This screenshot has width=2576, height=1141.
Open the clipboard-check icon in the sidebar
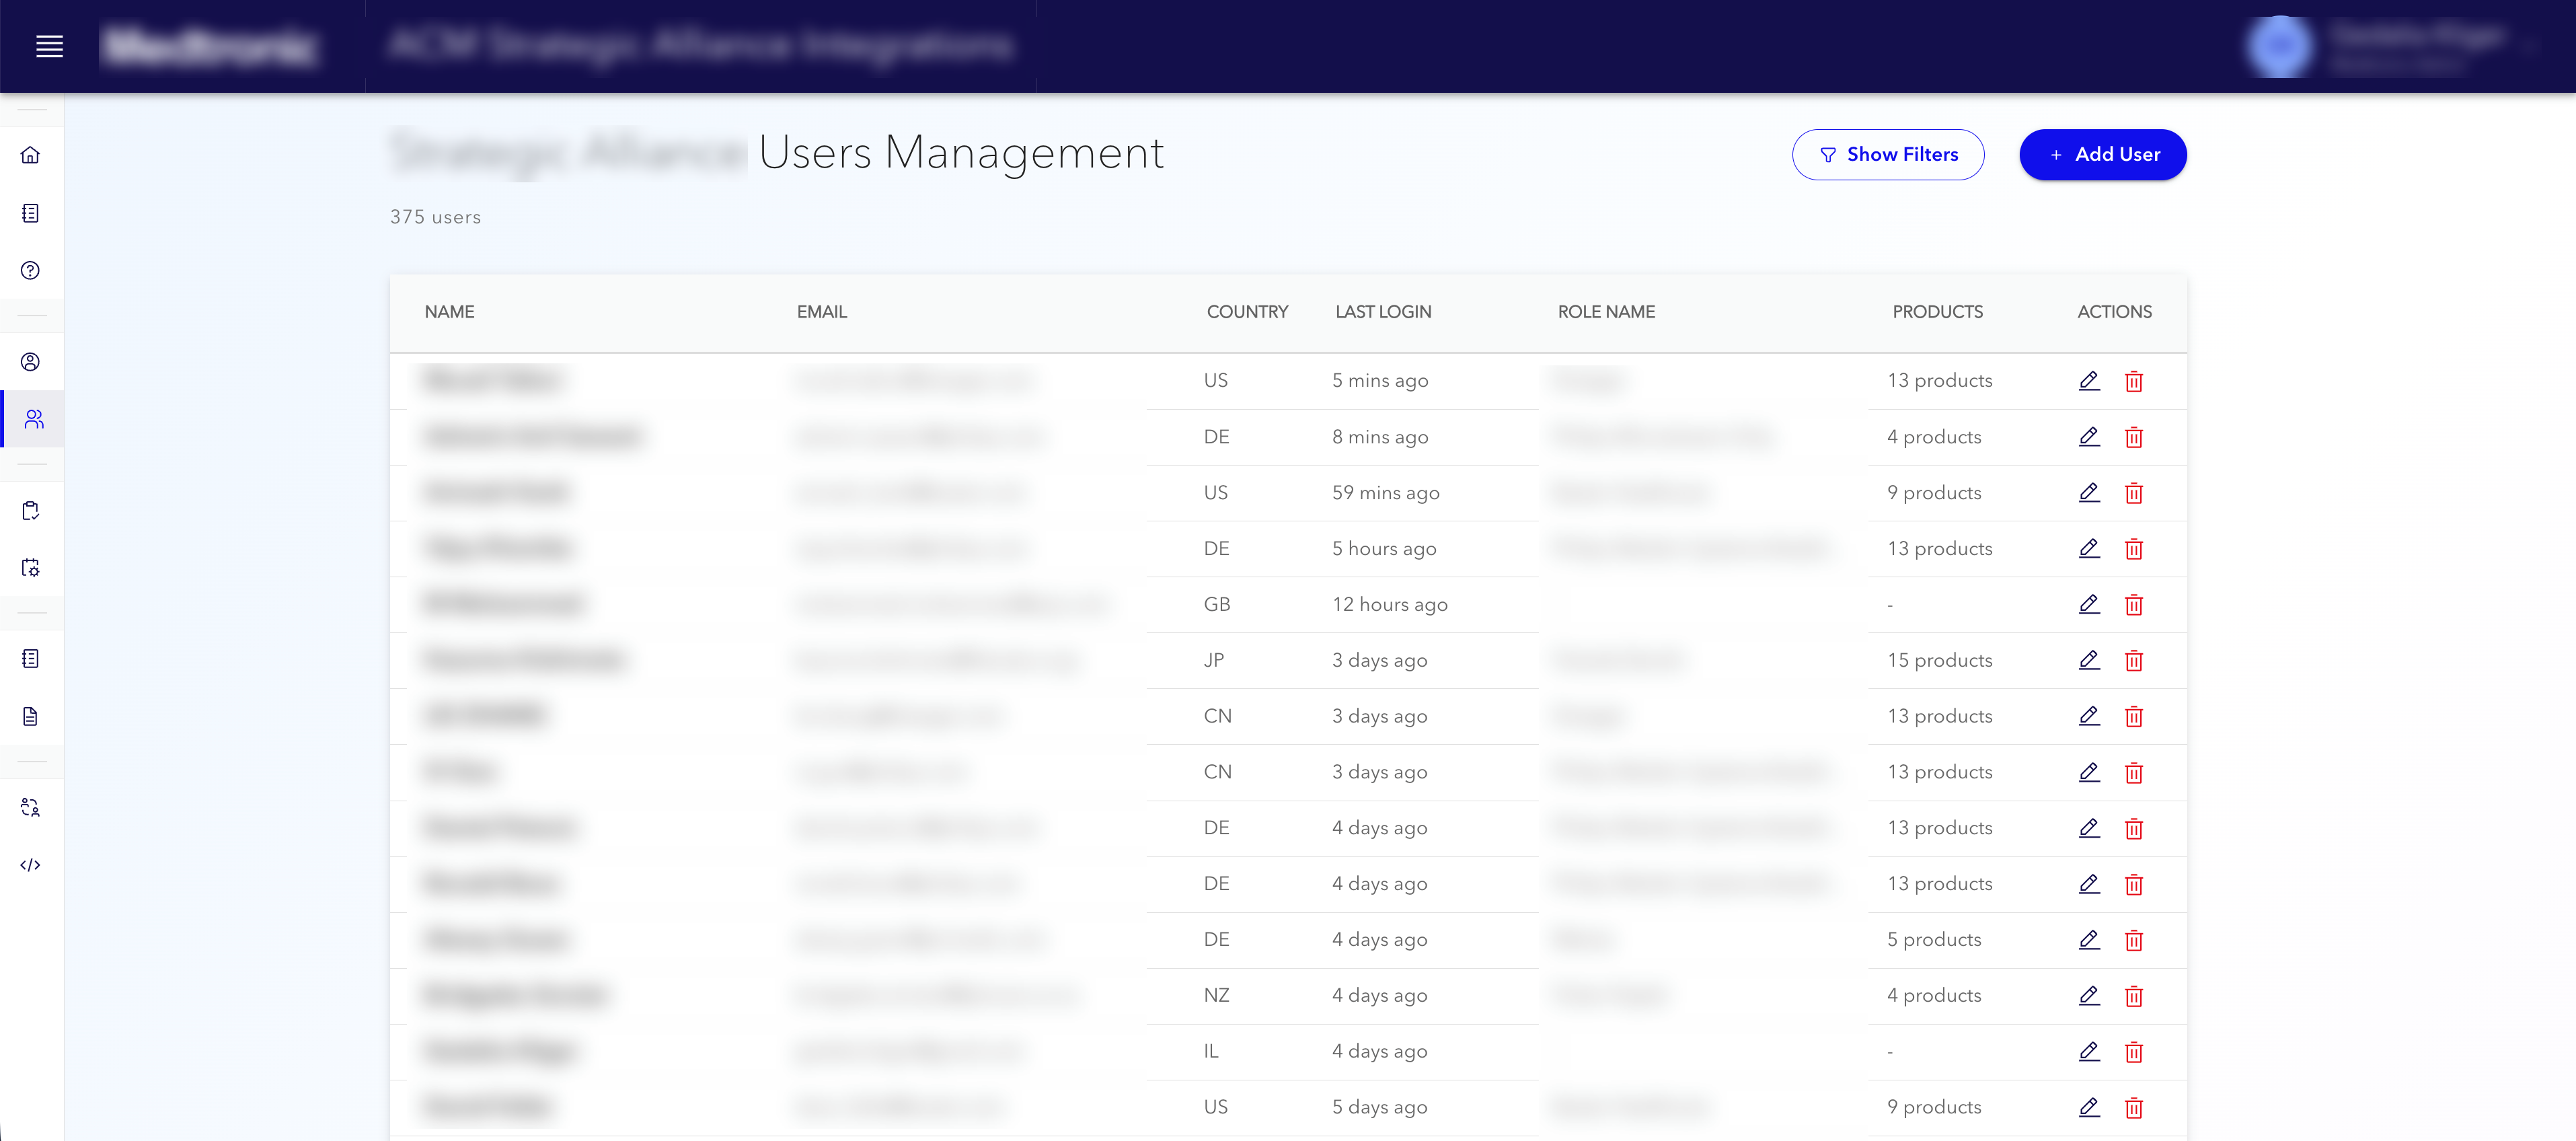coord(31,510)
